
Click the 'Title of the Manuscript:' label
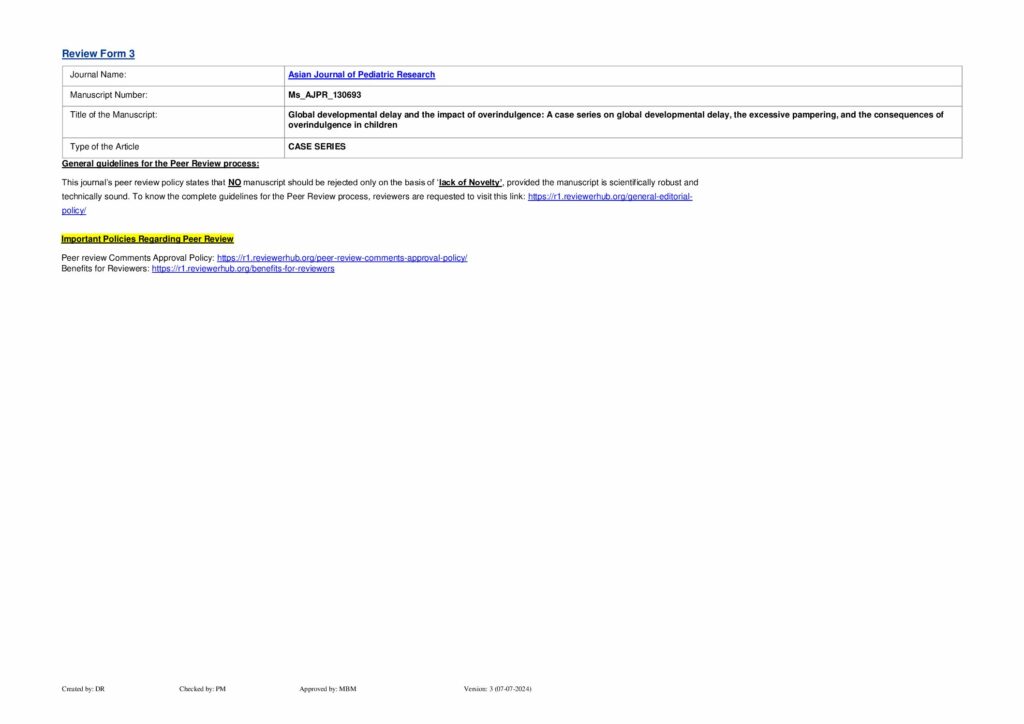[x=113, y=115]
